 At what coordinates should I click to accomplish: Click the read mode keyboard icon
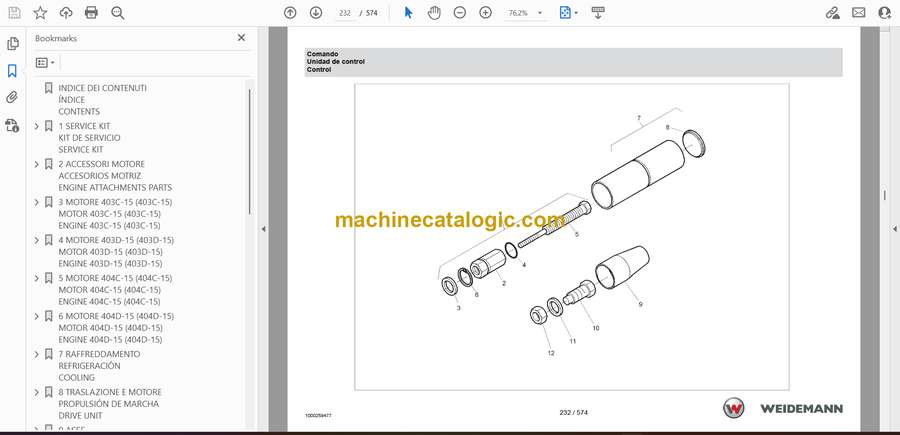click(598, 13)
